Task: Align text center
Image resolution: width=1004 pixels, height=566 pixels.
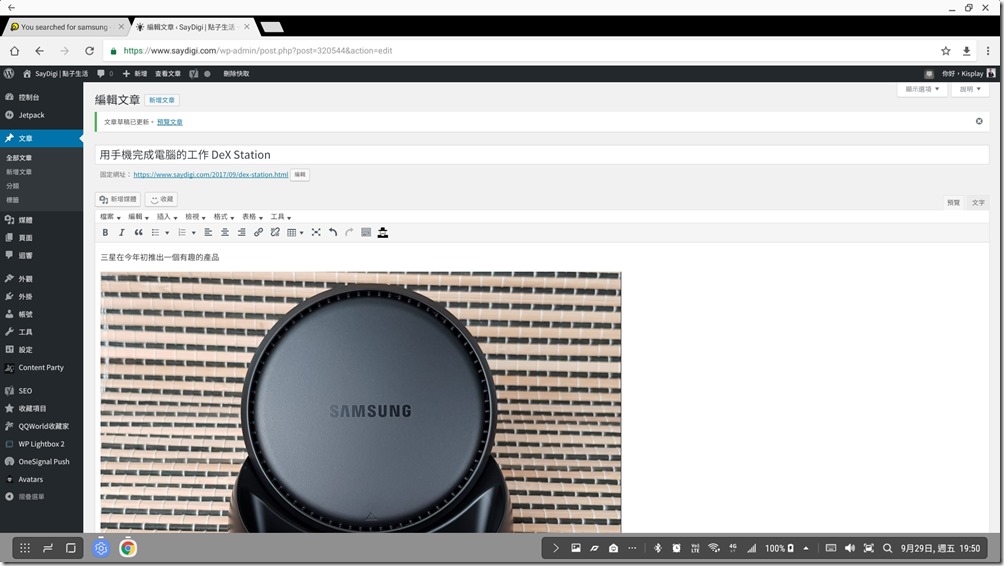Action: pyautogui.click(x=225, y=232)
